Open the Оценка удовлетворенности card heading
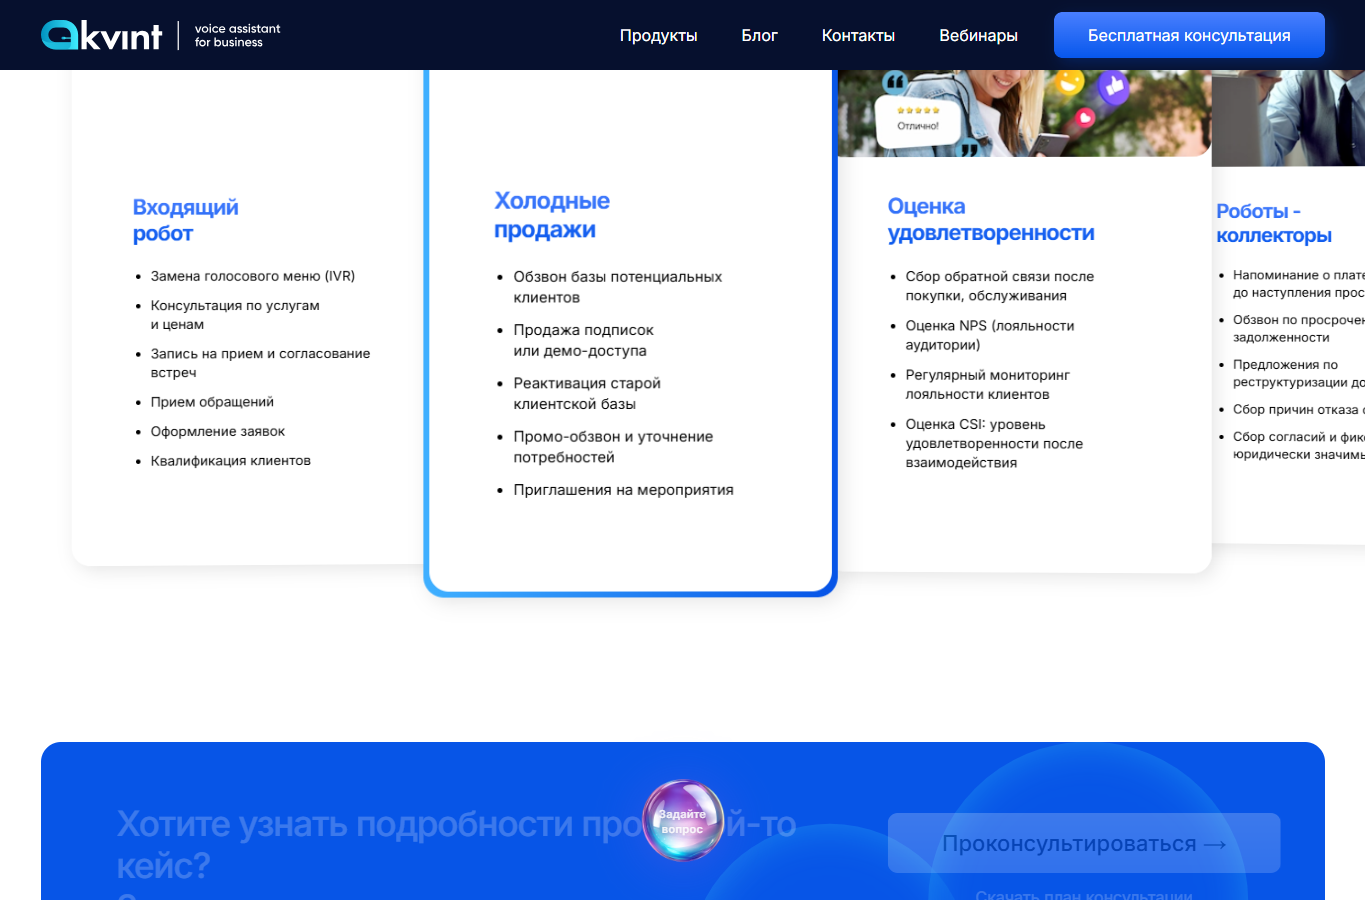1365x900 pixels. tap(991, 219)
